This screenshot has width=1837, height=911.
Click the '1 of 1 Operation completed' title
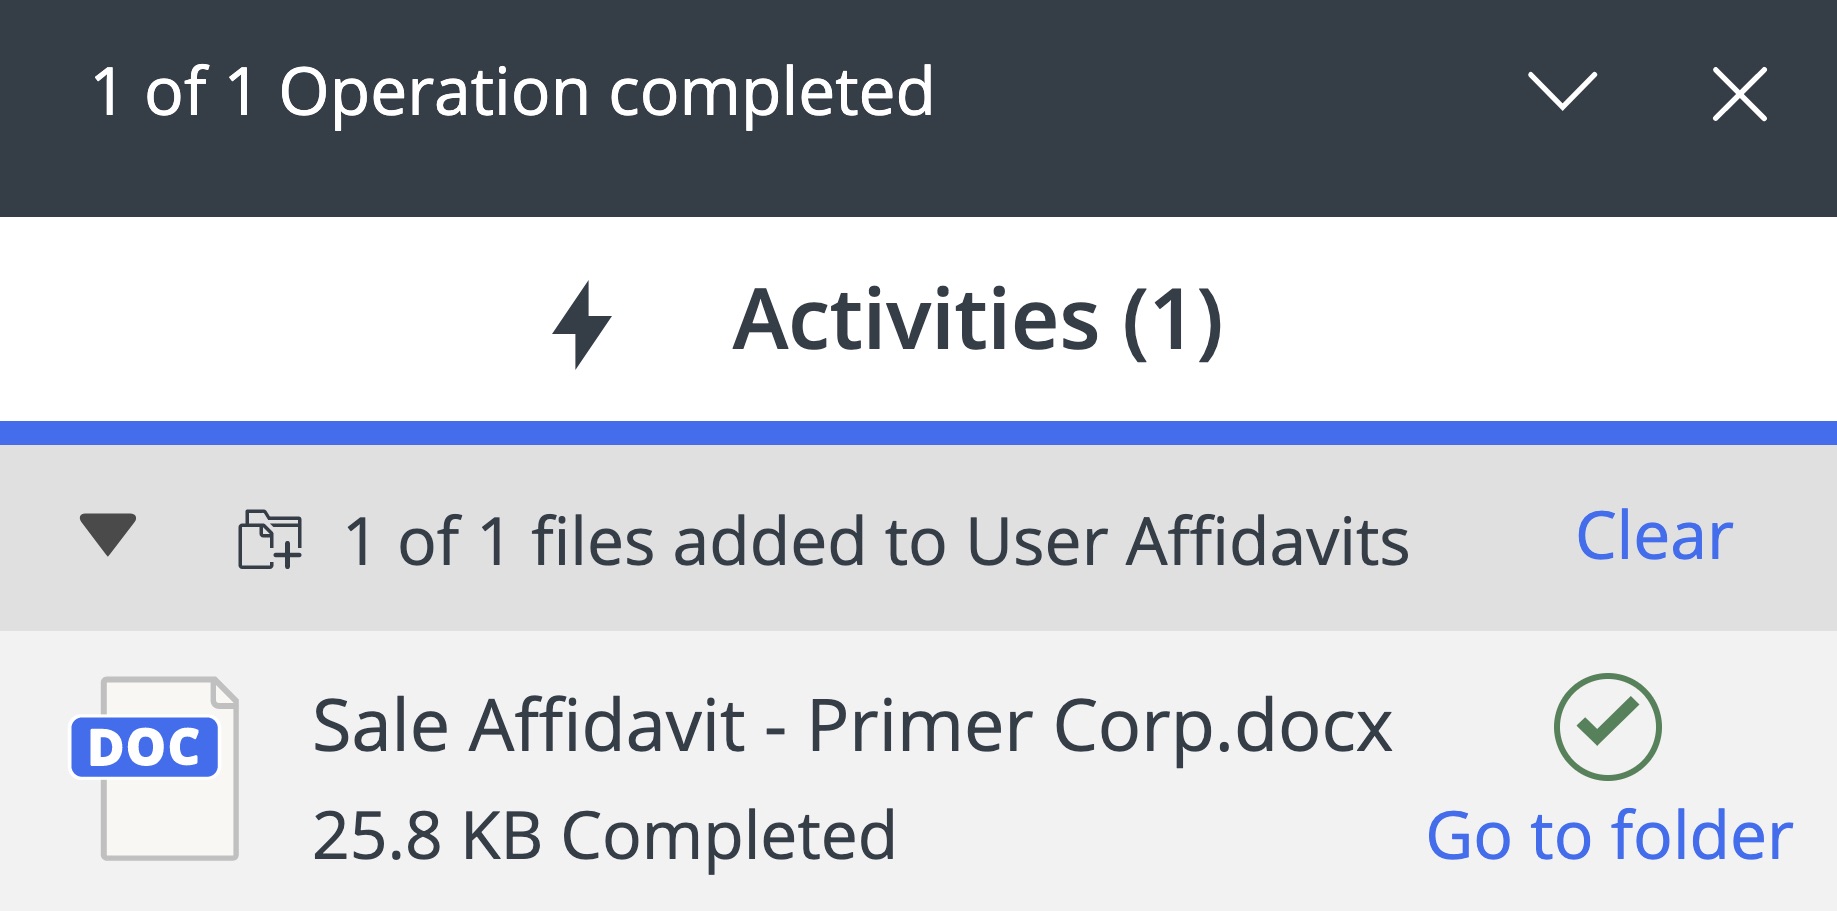pyautogui.click(x=512, y=93)
